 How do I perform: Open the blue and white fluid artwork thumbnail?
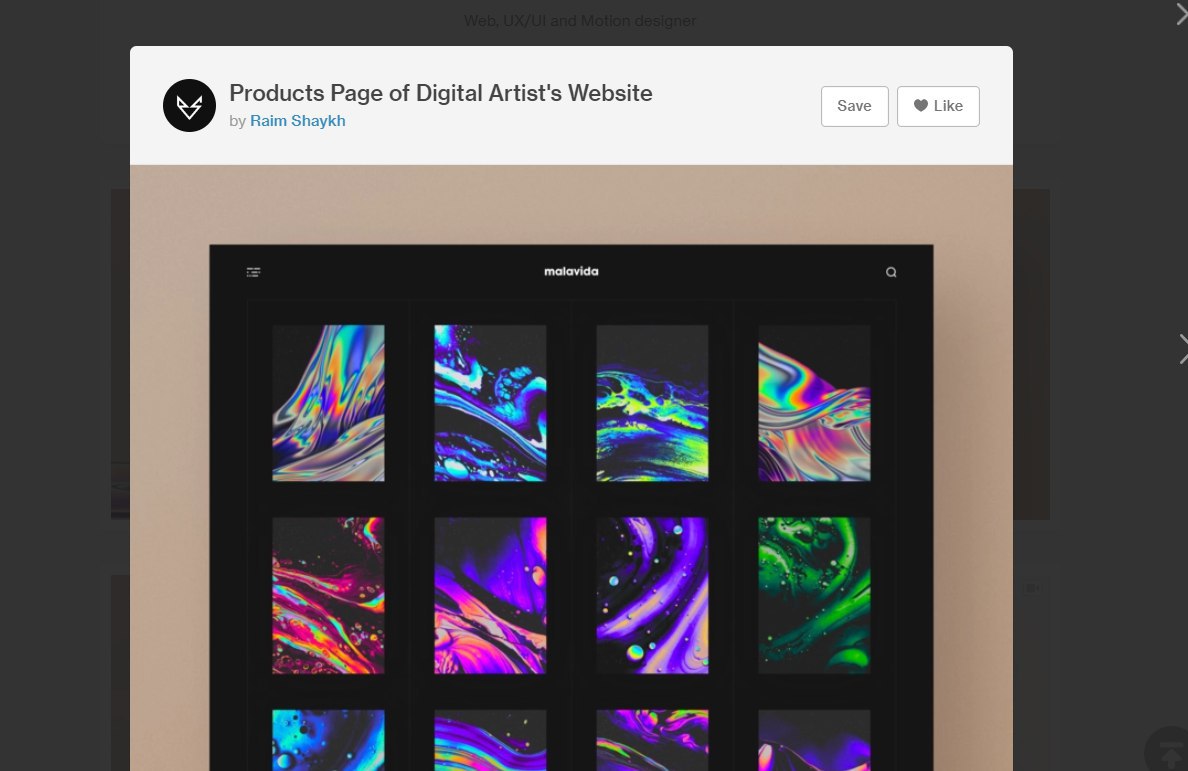coord(490,403)
